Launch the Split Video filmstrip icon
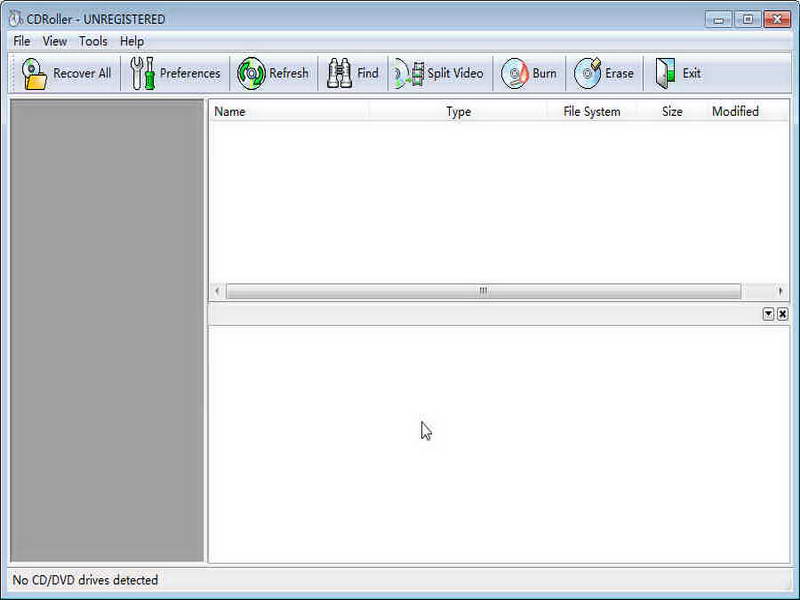 click(409, 73)
